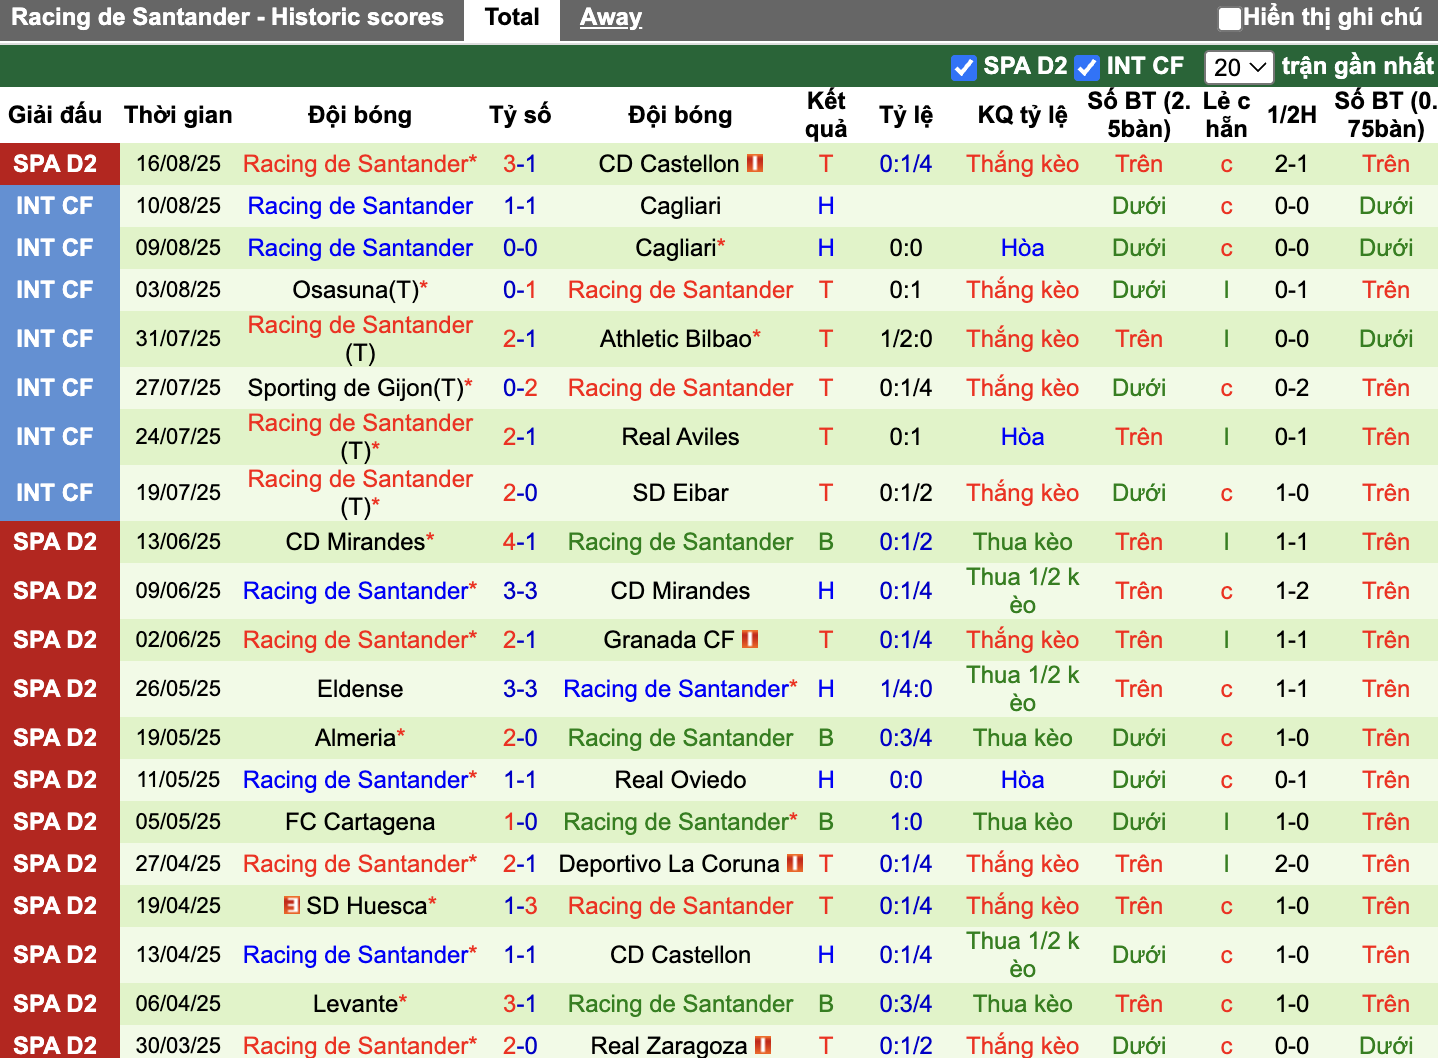Image resolution: width=1438 pixels, height=1058 pixels.
Task: Click 0:1/4 odds on 16/08/25 row
Action: pyautogui.click(x=906, y=164)
